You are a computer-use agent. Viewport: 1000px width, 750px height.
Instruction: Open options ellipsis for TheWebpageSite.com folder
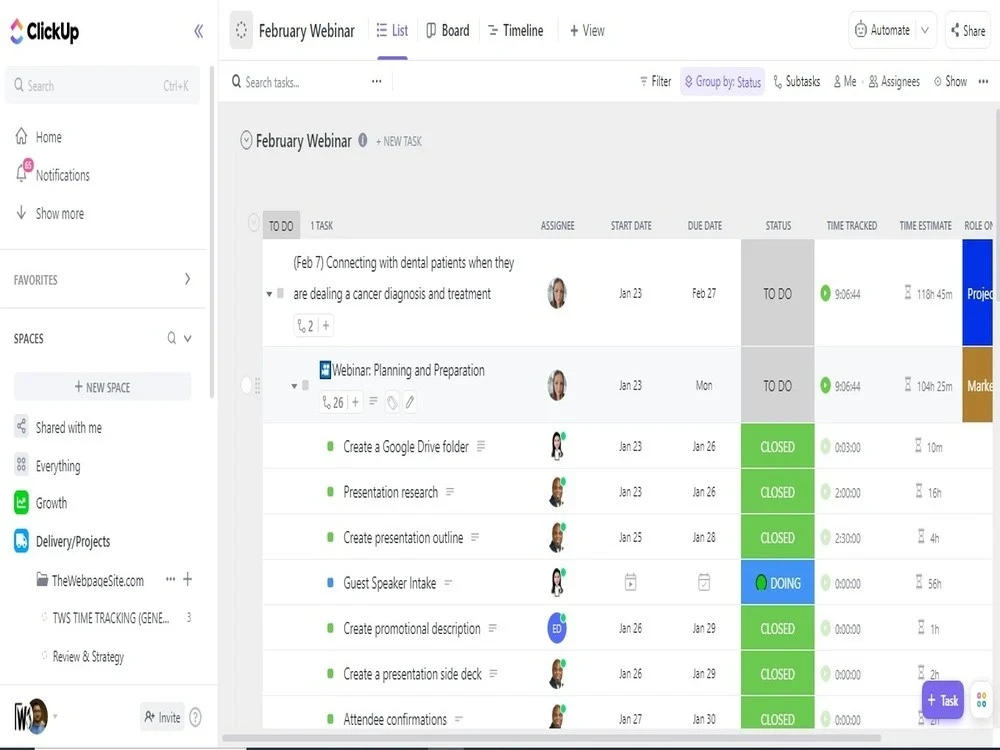(170, 579)
